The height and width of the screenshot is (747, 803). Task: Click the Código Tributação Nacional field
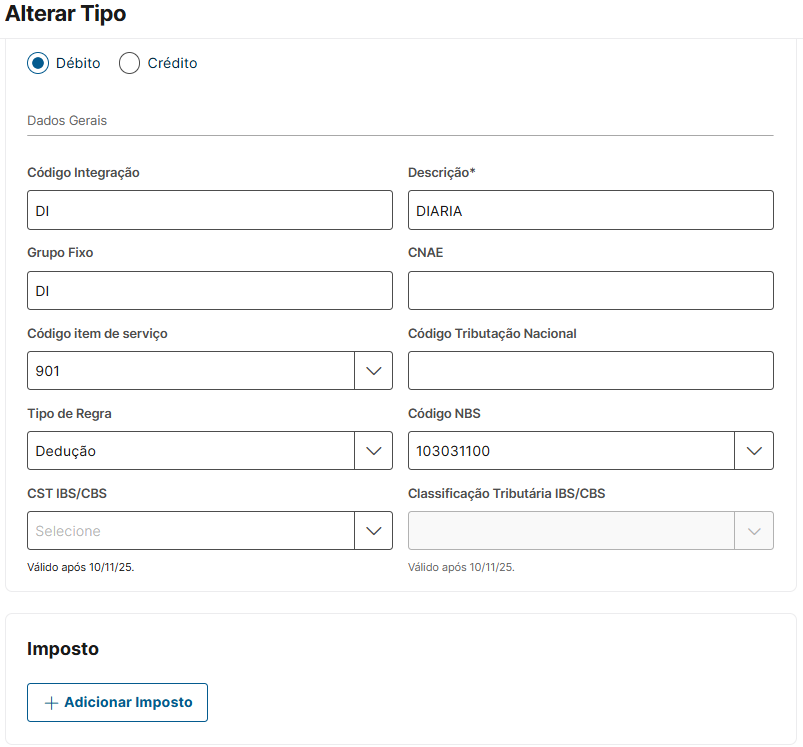point(590,371)
